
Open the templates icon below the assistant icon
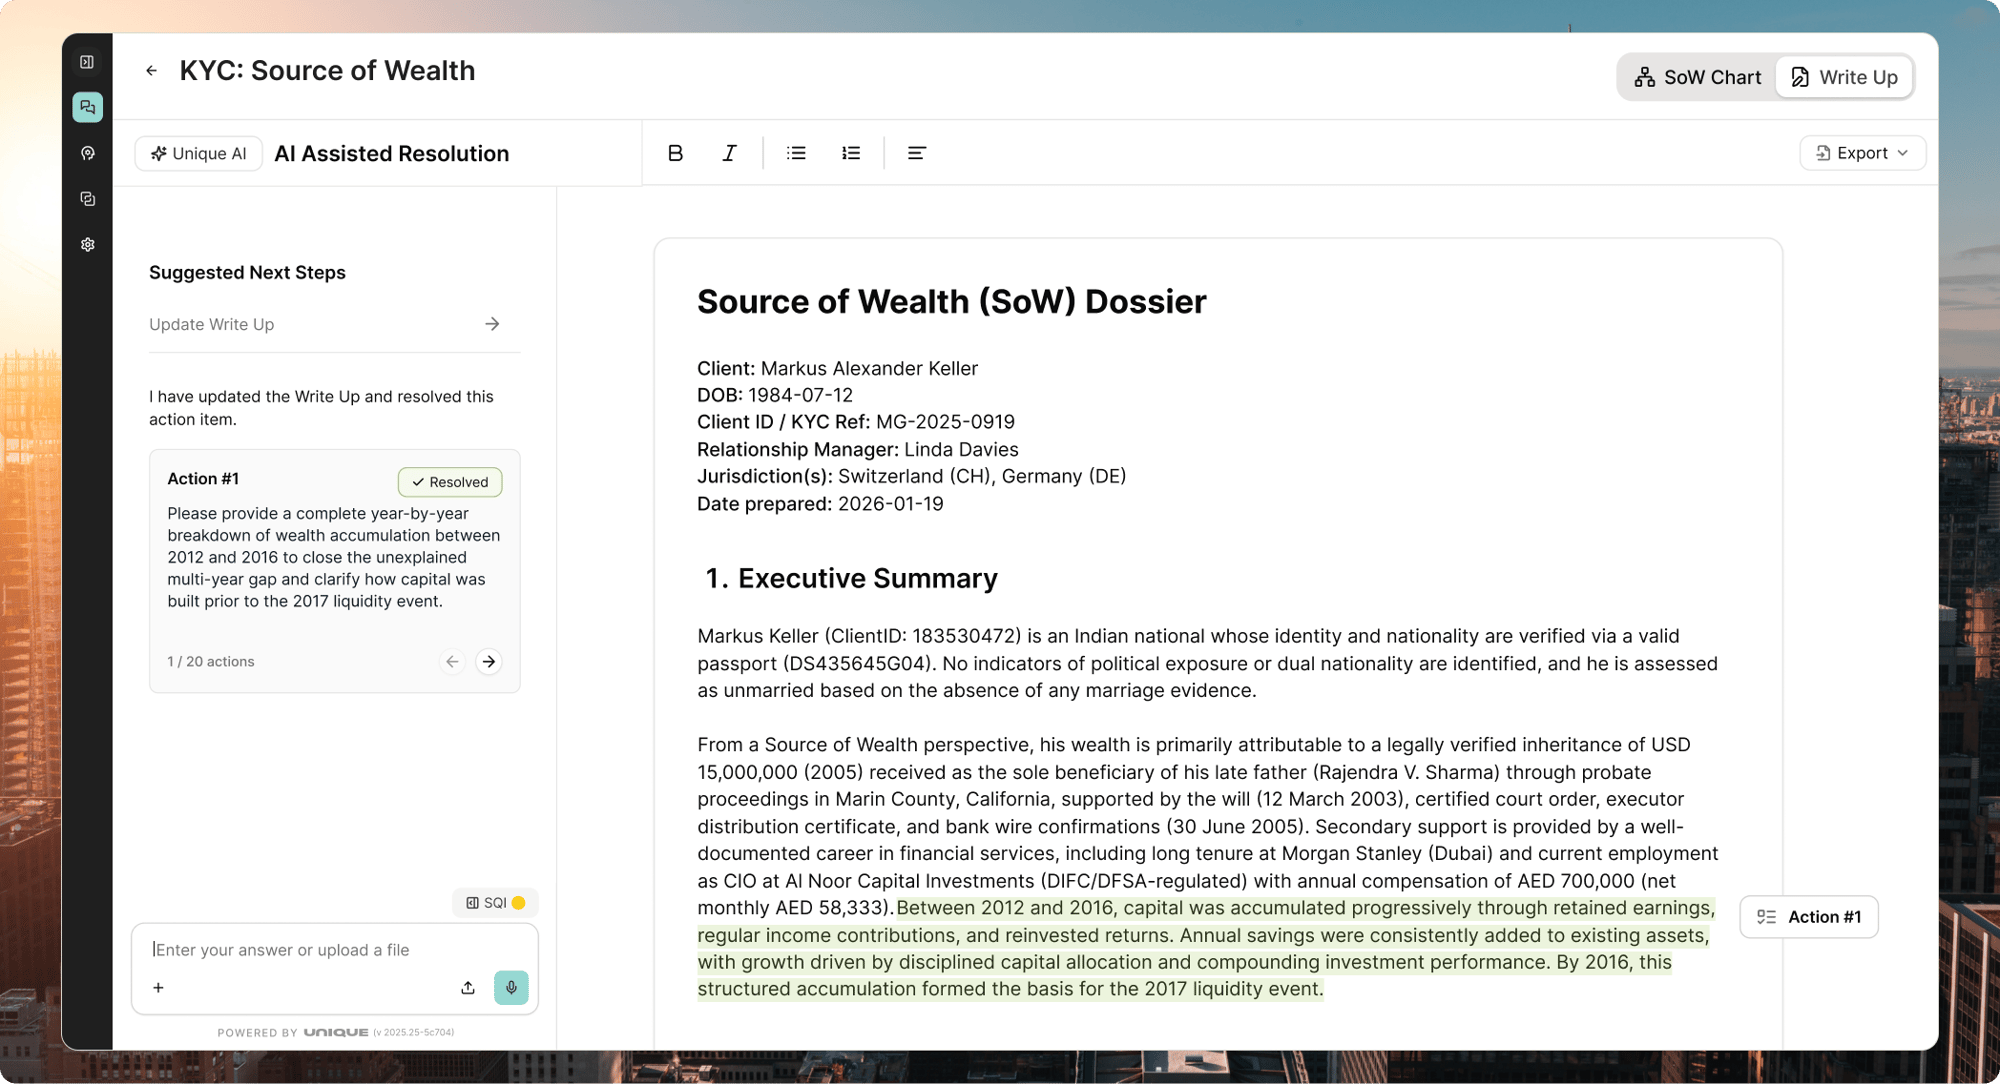[x=88, y=199]
